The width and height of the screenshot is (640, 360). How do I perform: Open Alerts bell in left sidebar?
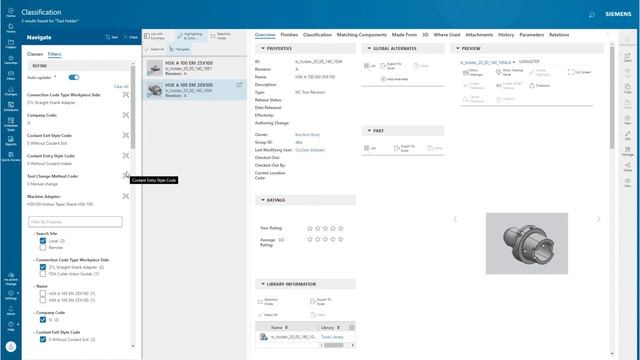point(11,311)
